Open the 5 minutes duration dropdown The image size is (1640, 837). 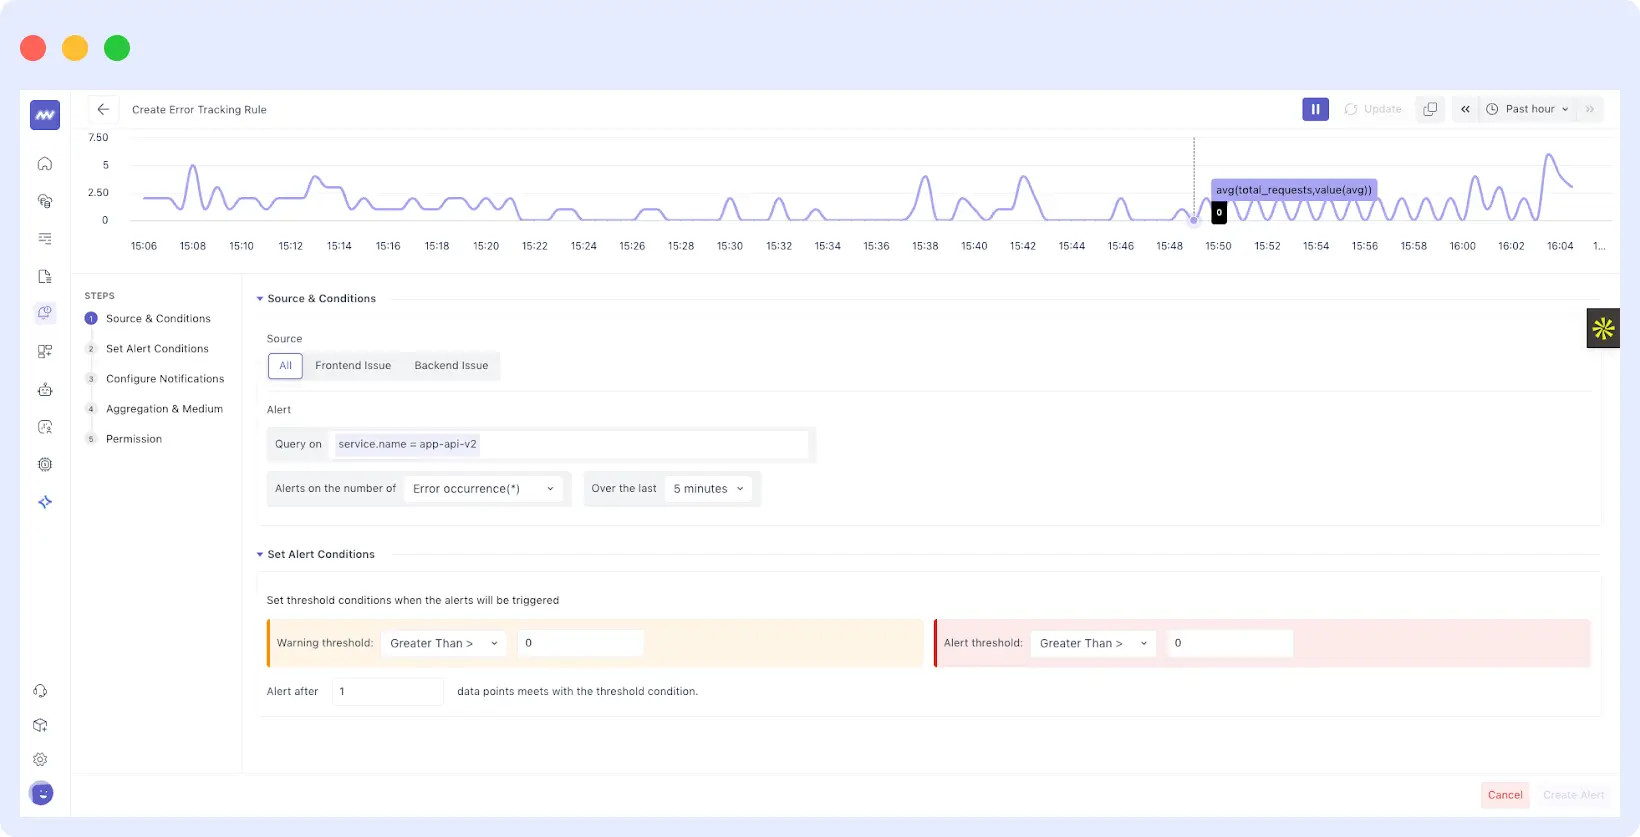pos(708,489)
